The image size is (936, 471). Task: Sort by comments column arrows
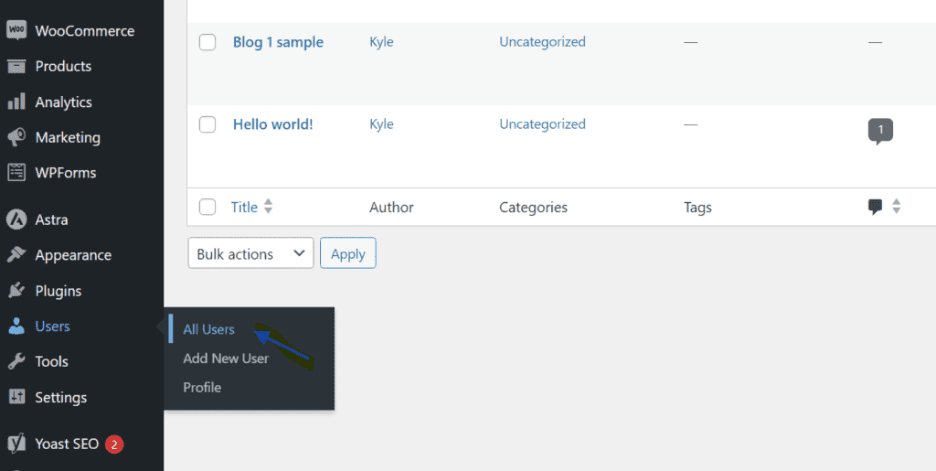pos(896,207)
